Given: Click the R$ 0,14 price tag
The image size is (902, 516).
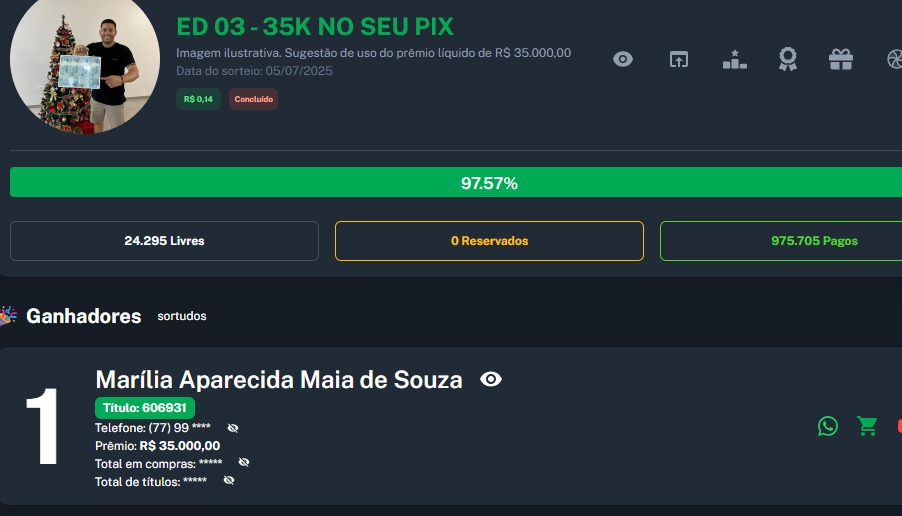Looking at the screenshot, I should (x=198, y=99).
